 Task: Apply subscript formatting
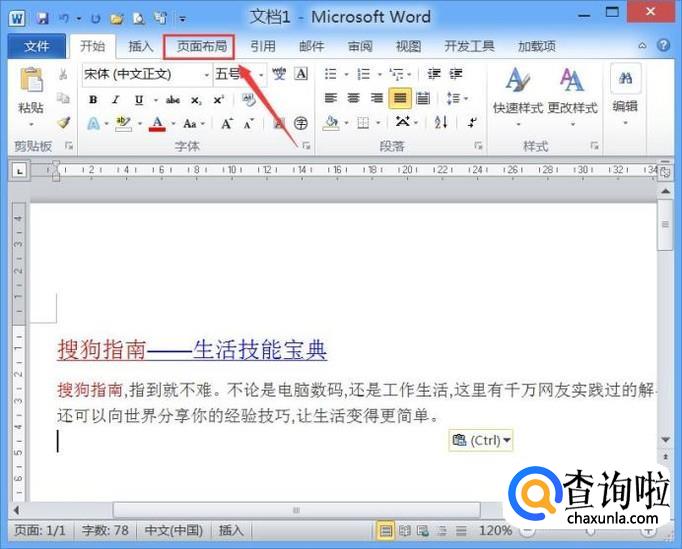(196, 100)
